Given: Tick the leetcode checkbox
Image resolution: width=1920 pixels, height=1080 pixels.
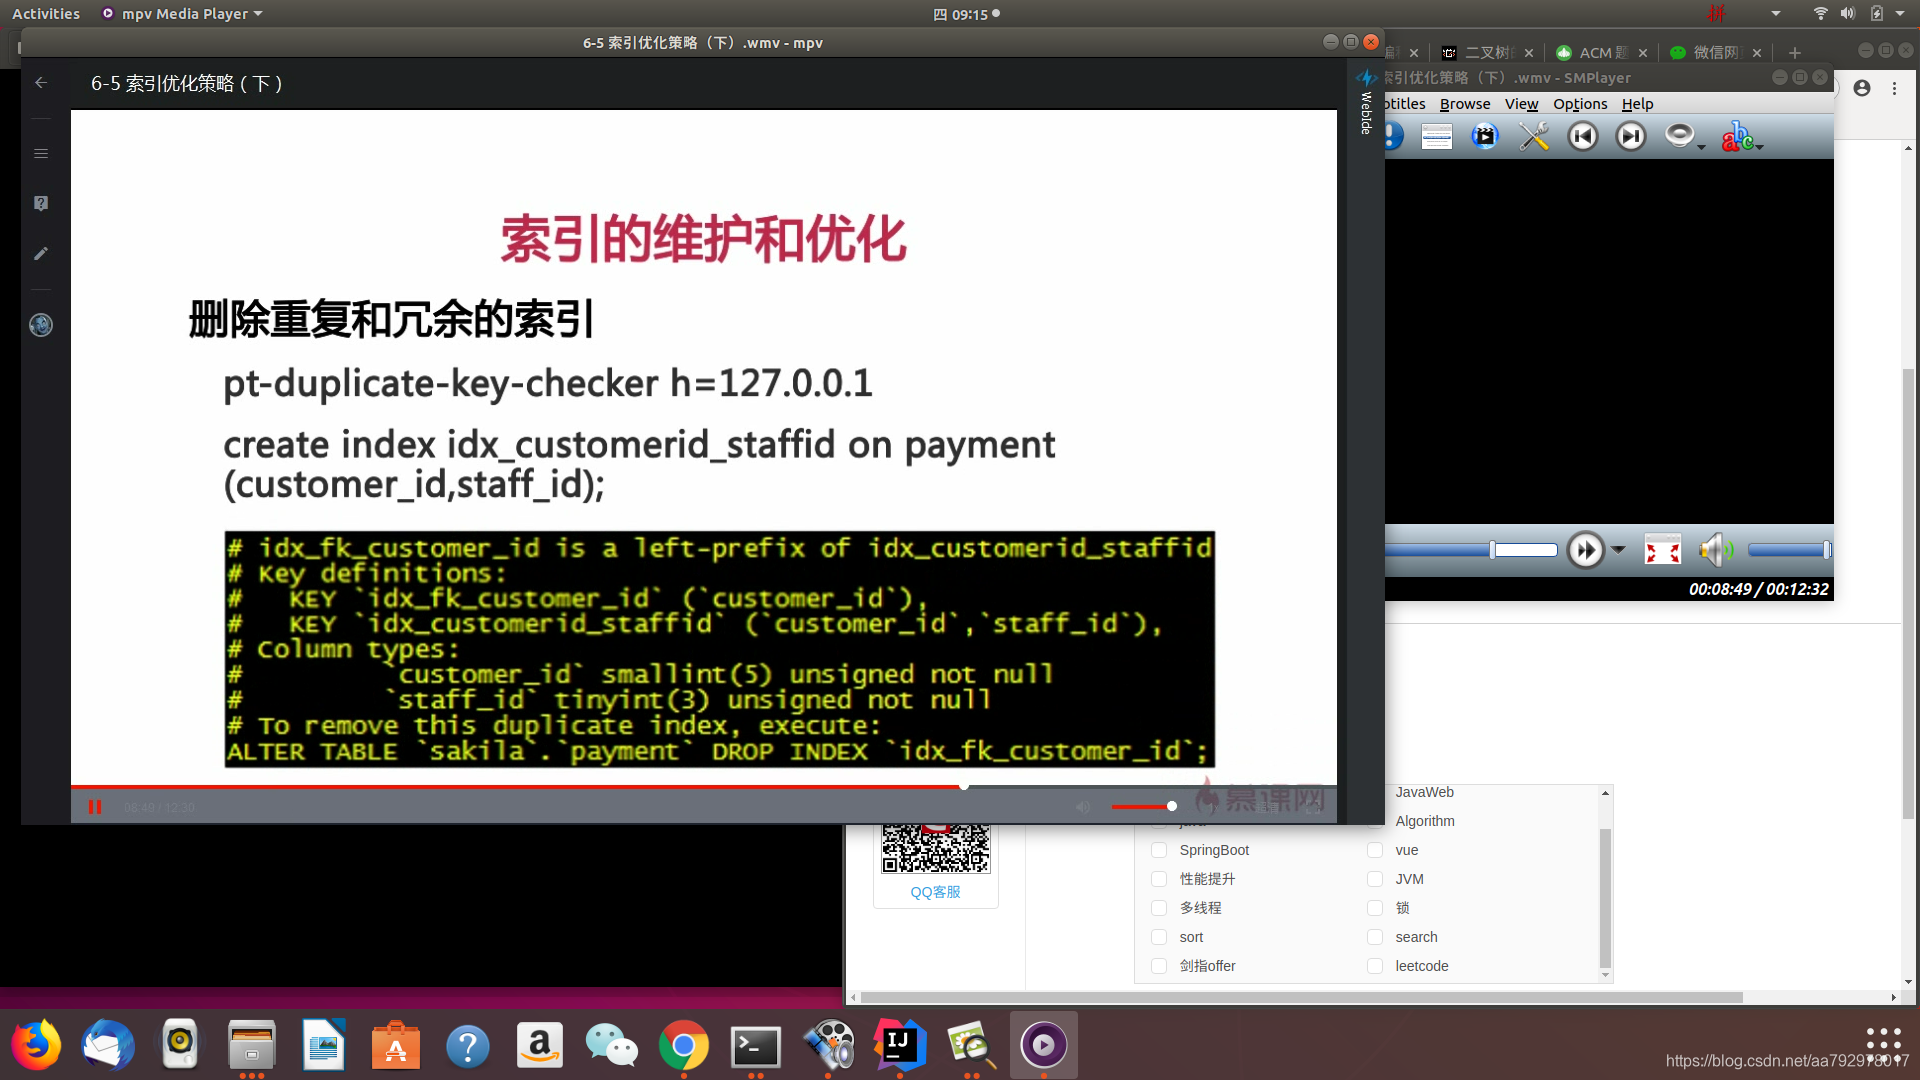Looking at the screenshot, I should (x=1375, y=966).
